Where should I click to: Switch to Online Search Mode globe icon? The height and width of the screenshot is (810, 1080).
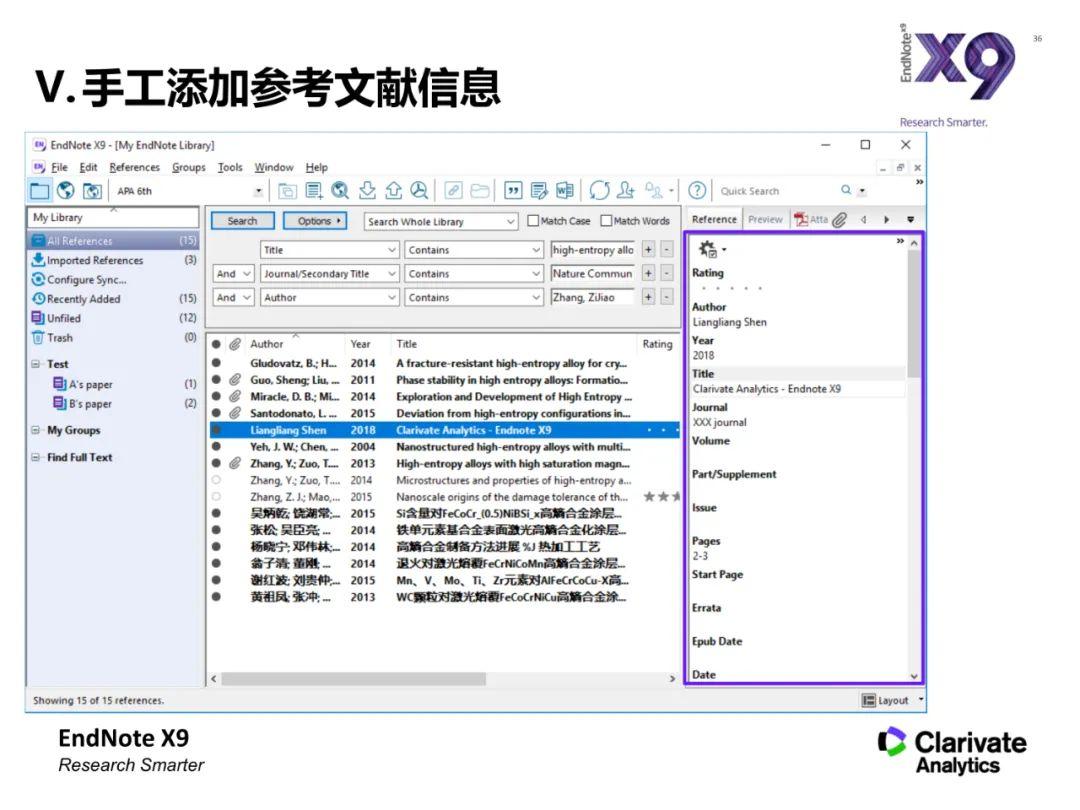click(x=64, y=190)
